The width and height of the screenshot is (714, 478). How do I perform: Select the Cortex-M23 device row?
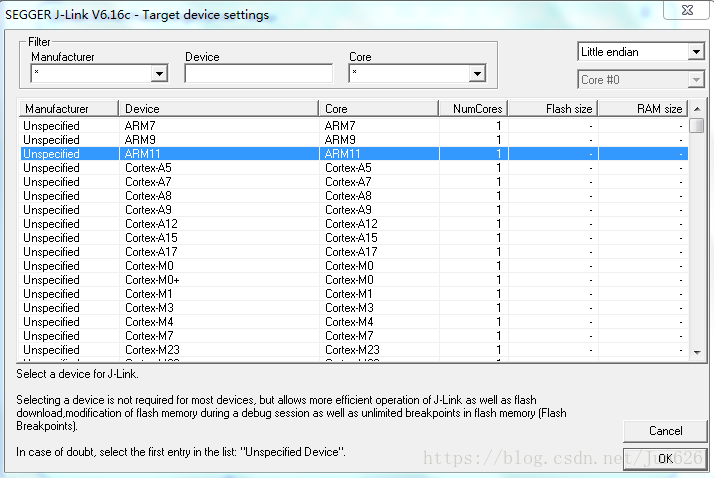coord(354,350)
